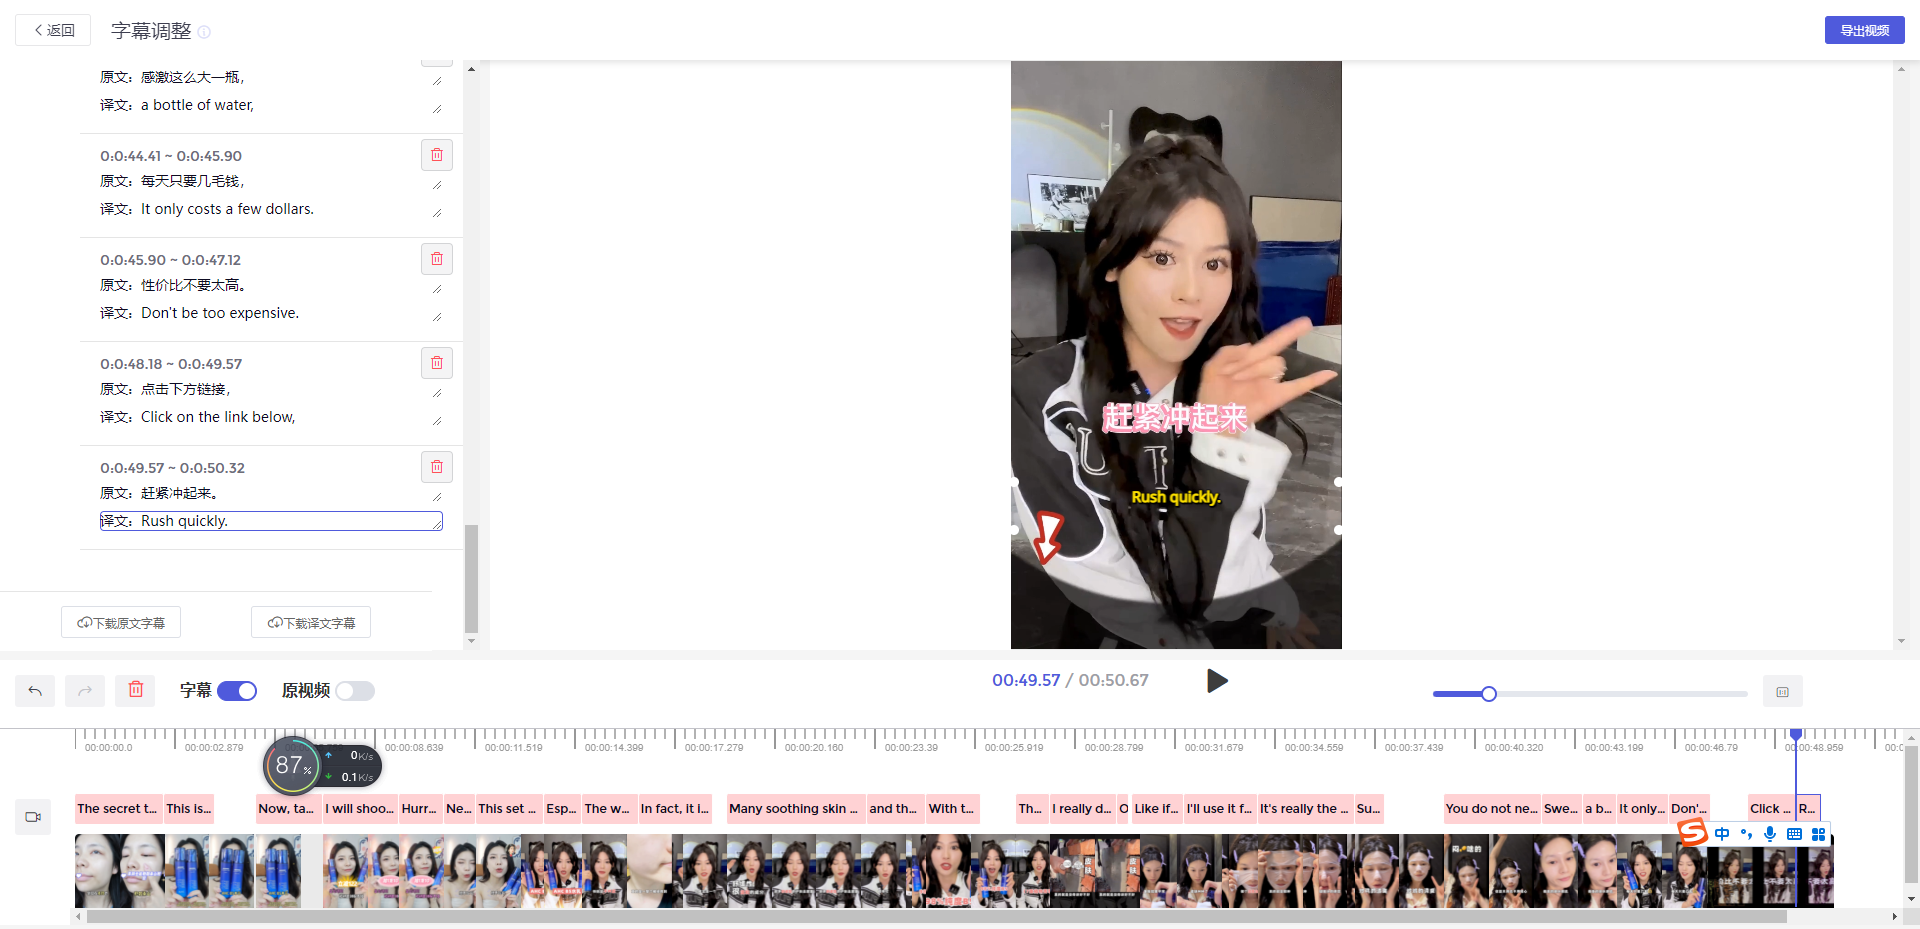
Task: Edit translation 'It only costs a few dollars.'
Action: tap(271, 209)
